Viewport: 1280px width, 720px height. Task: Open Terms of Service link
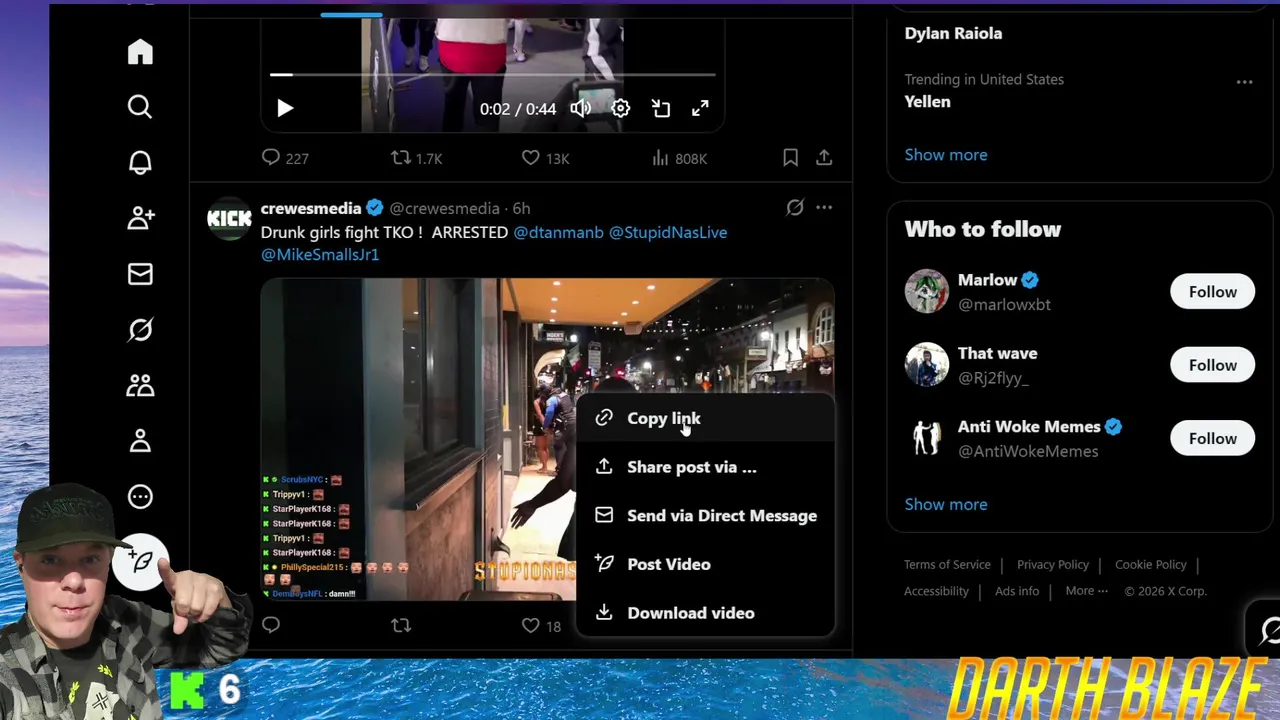pyautogui.click(x=947, y=565)
